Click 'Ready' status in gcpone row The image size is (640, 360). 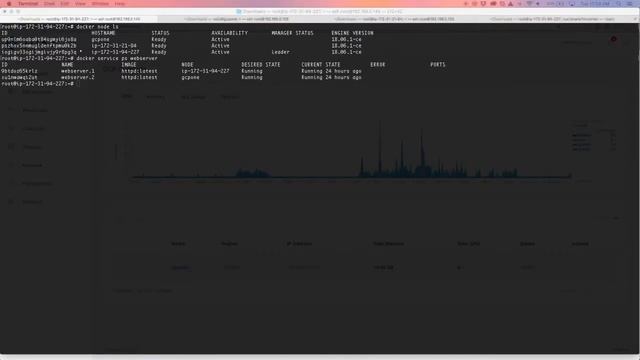[159, 40]
